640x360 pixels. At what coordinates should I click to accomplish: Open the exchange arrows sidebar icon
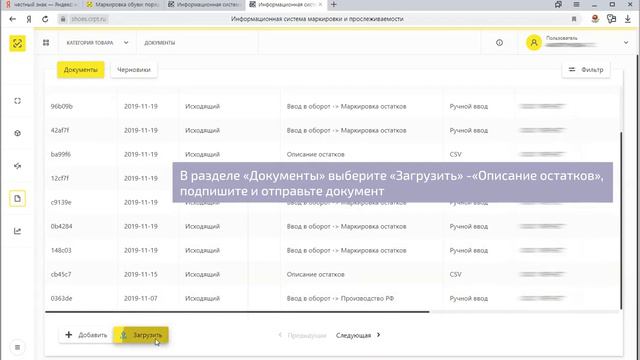17,166
